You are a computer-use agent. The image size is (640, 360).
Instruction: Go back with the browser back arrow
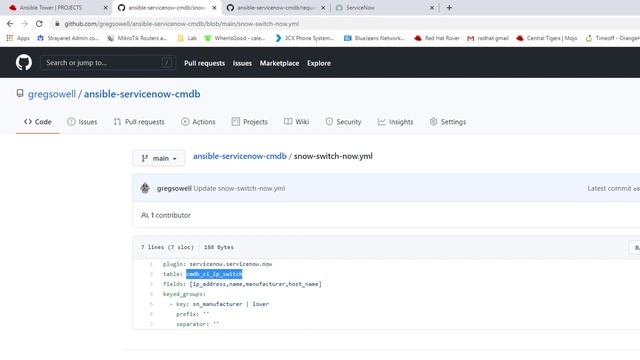tap(10, 24)
